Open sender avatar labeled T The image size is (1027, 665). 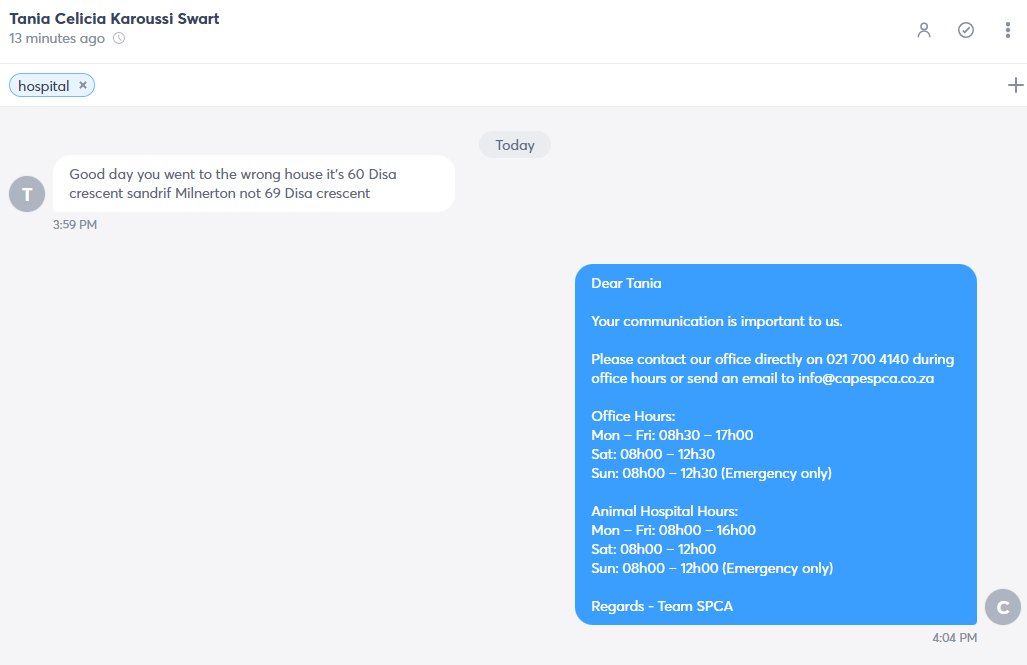[27, 194]
